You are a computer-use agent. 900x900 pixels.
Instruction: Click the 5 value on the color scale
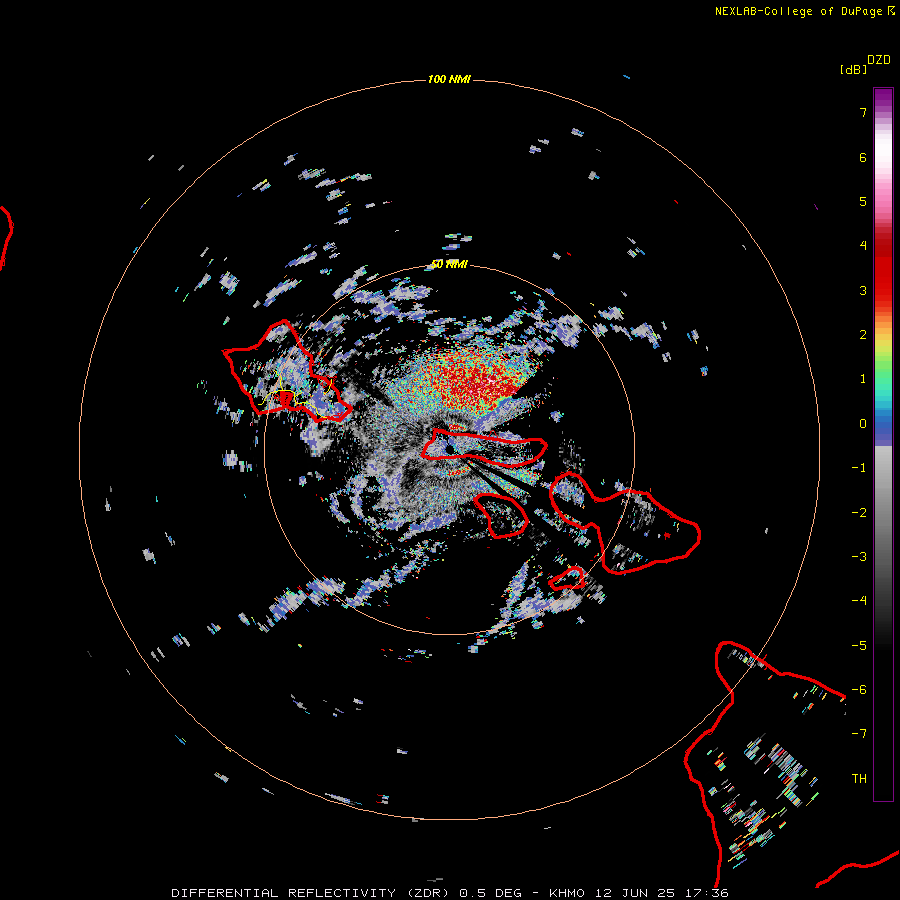863,201
